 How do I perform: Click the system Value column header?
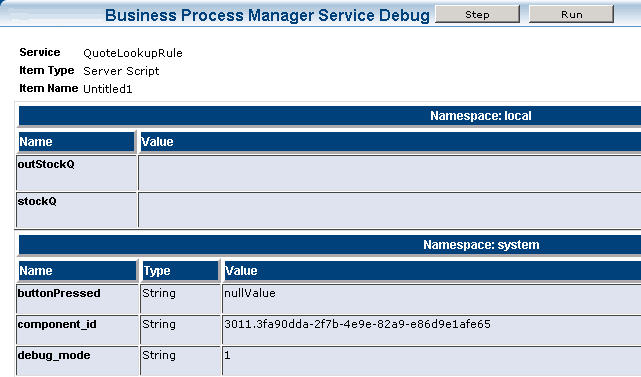pyautogui.click(x=432, y=271)
